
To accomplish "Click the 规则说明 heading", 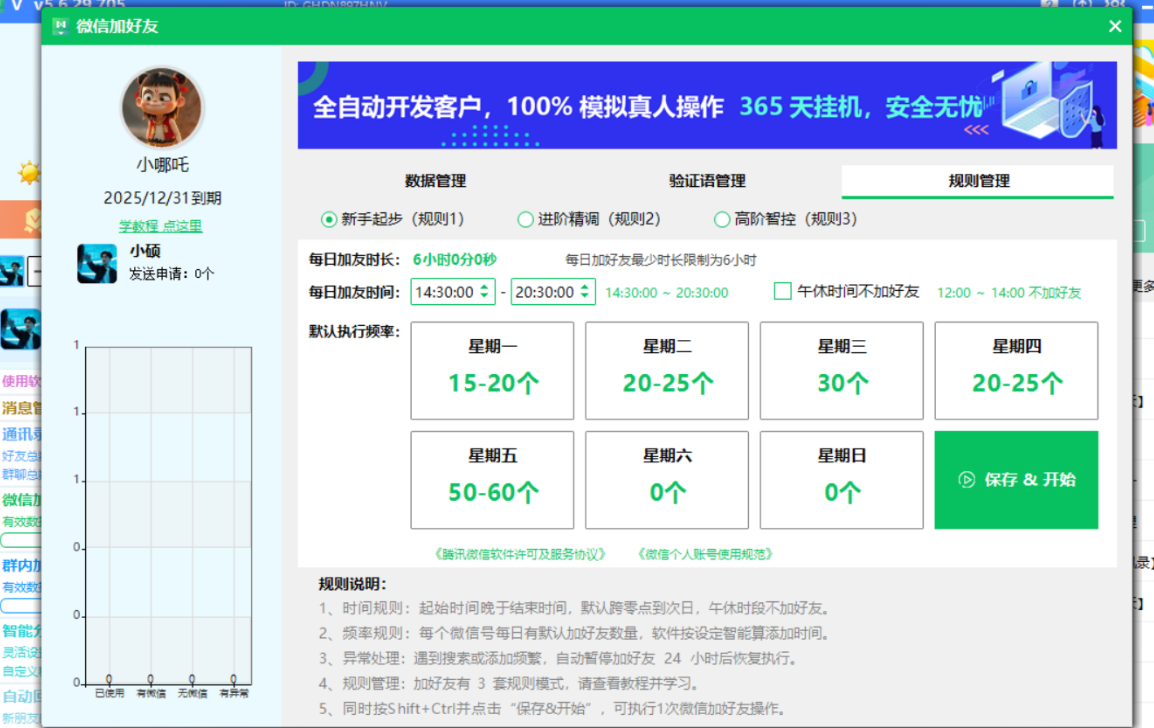I will click(353, 584).
